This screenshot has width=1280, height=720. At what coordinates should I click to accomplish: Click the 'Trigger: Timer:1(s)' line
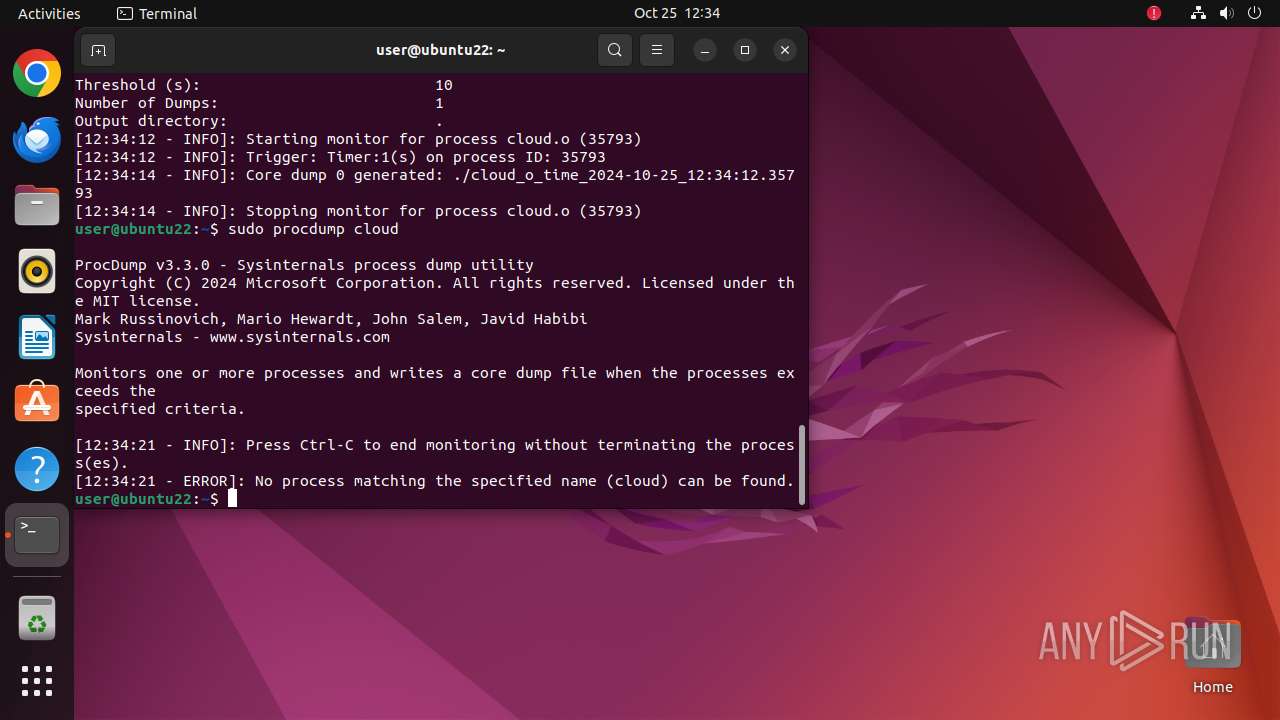pos(340,157)
